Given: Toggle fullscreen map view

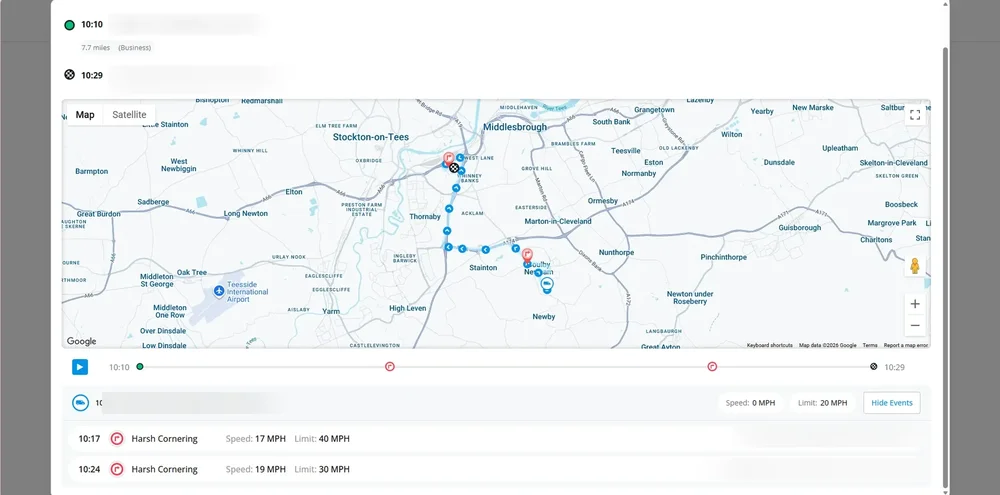Looking at the screenshot, I should (x=915, y=115).
